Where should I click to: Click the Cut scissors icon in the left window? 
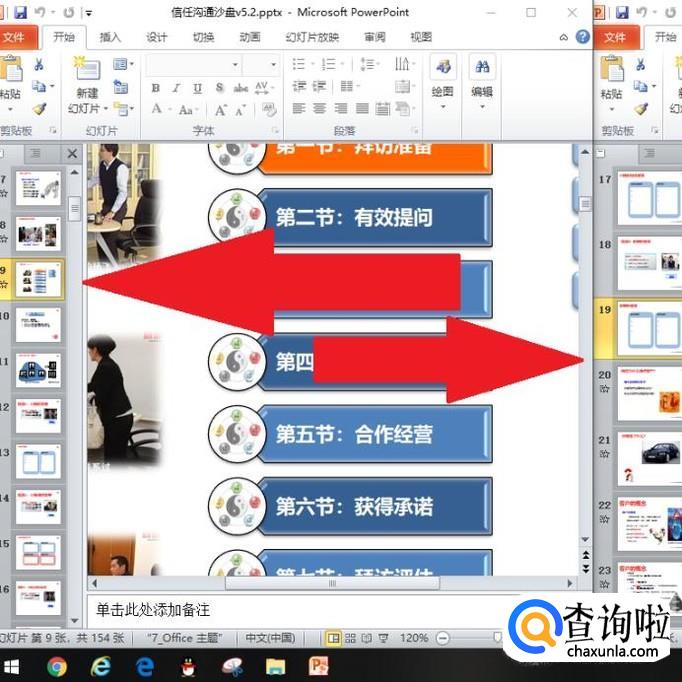coord(39,64)
